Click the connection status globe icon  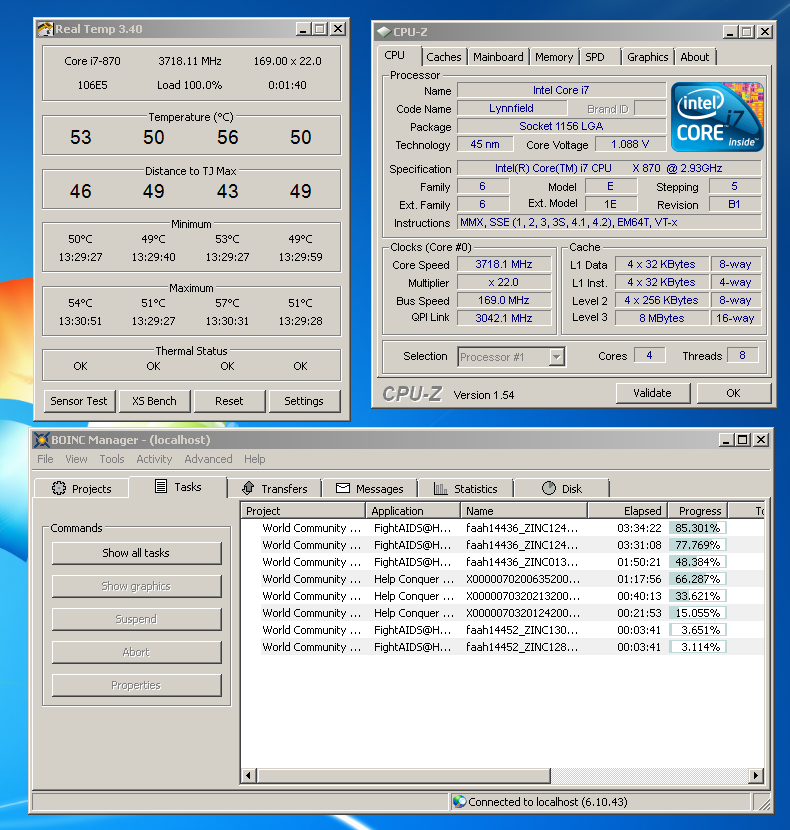pyautogui.click(x=459, y=801)
